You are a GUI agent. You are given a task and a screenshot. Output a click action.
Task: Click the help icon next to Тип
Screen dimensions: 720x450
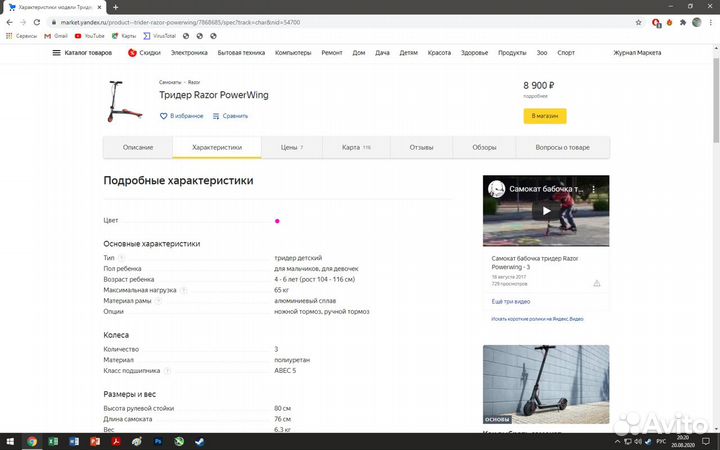(121, 258)
